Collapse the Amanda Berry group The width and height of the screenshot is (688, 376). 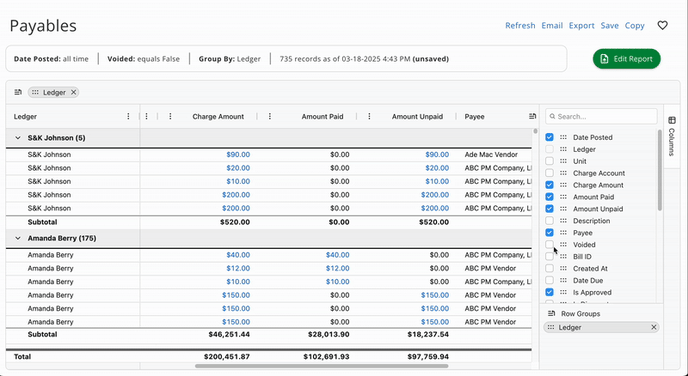(18, 238)
